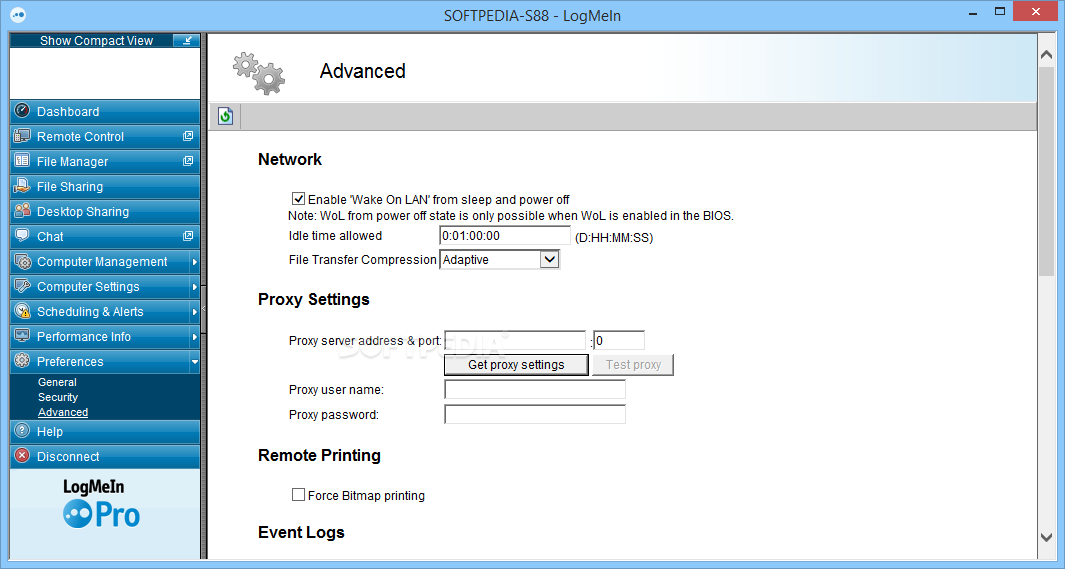Select Advanced preferences item

coord(63,412)
